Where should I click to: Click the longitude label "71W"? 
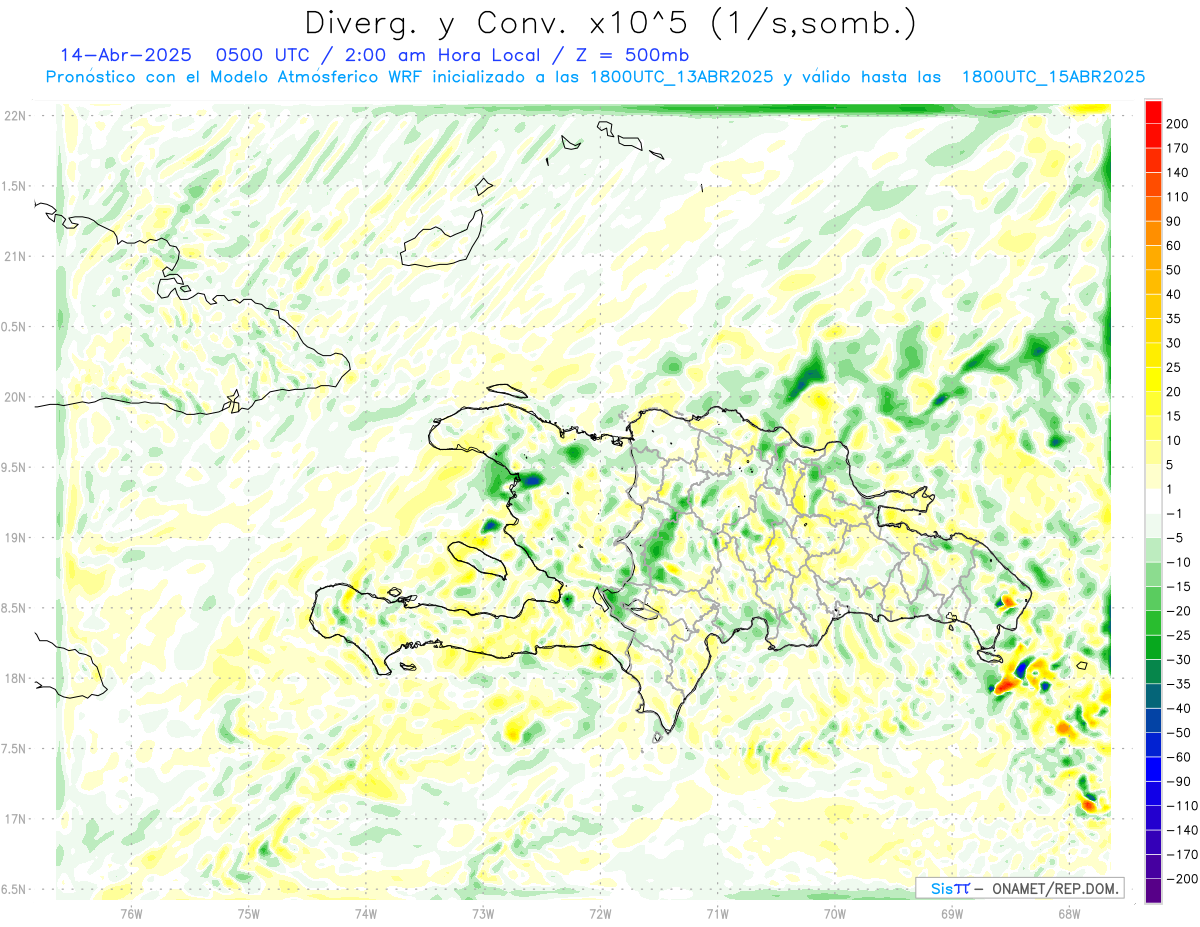point(717,913)
